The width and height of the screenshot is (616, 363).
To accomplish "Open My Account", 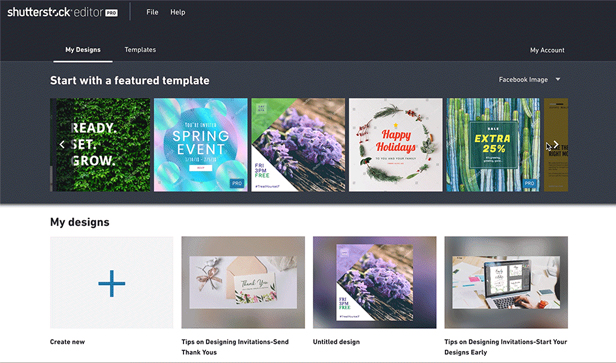I will coord(547,50).
